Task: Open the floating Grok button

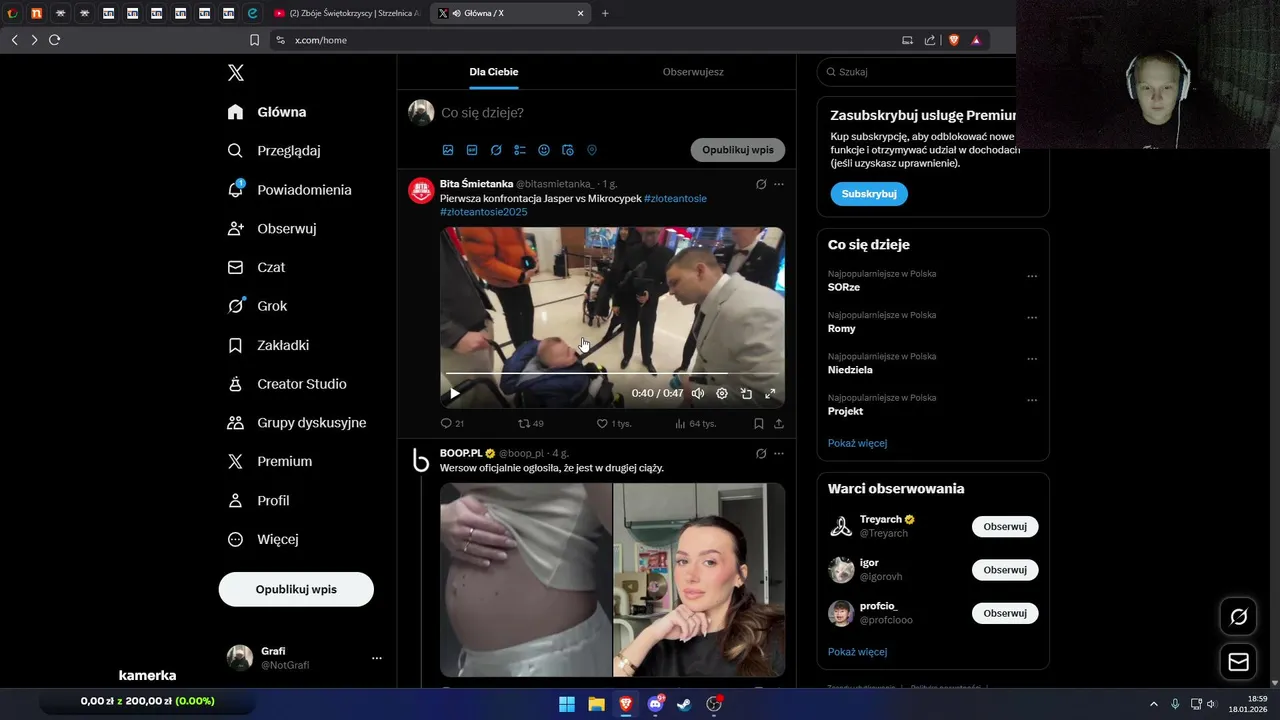Action: (x=1238, y=616)
